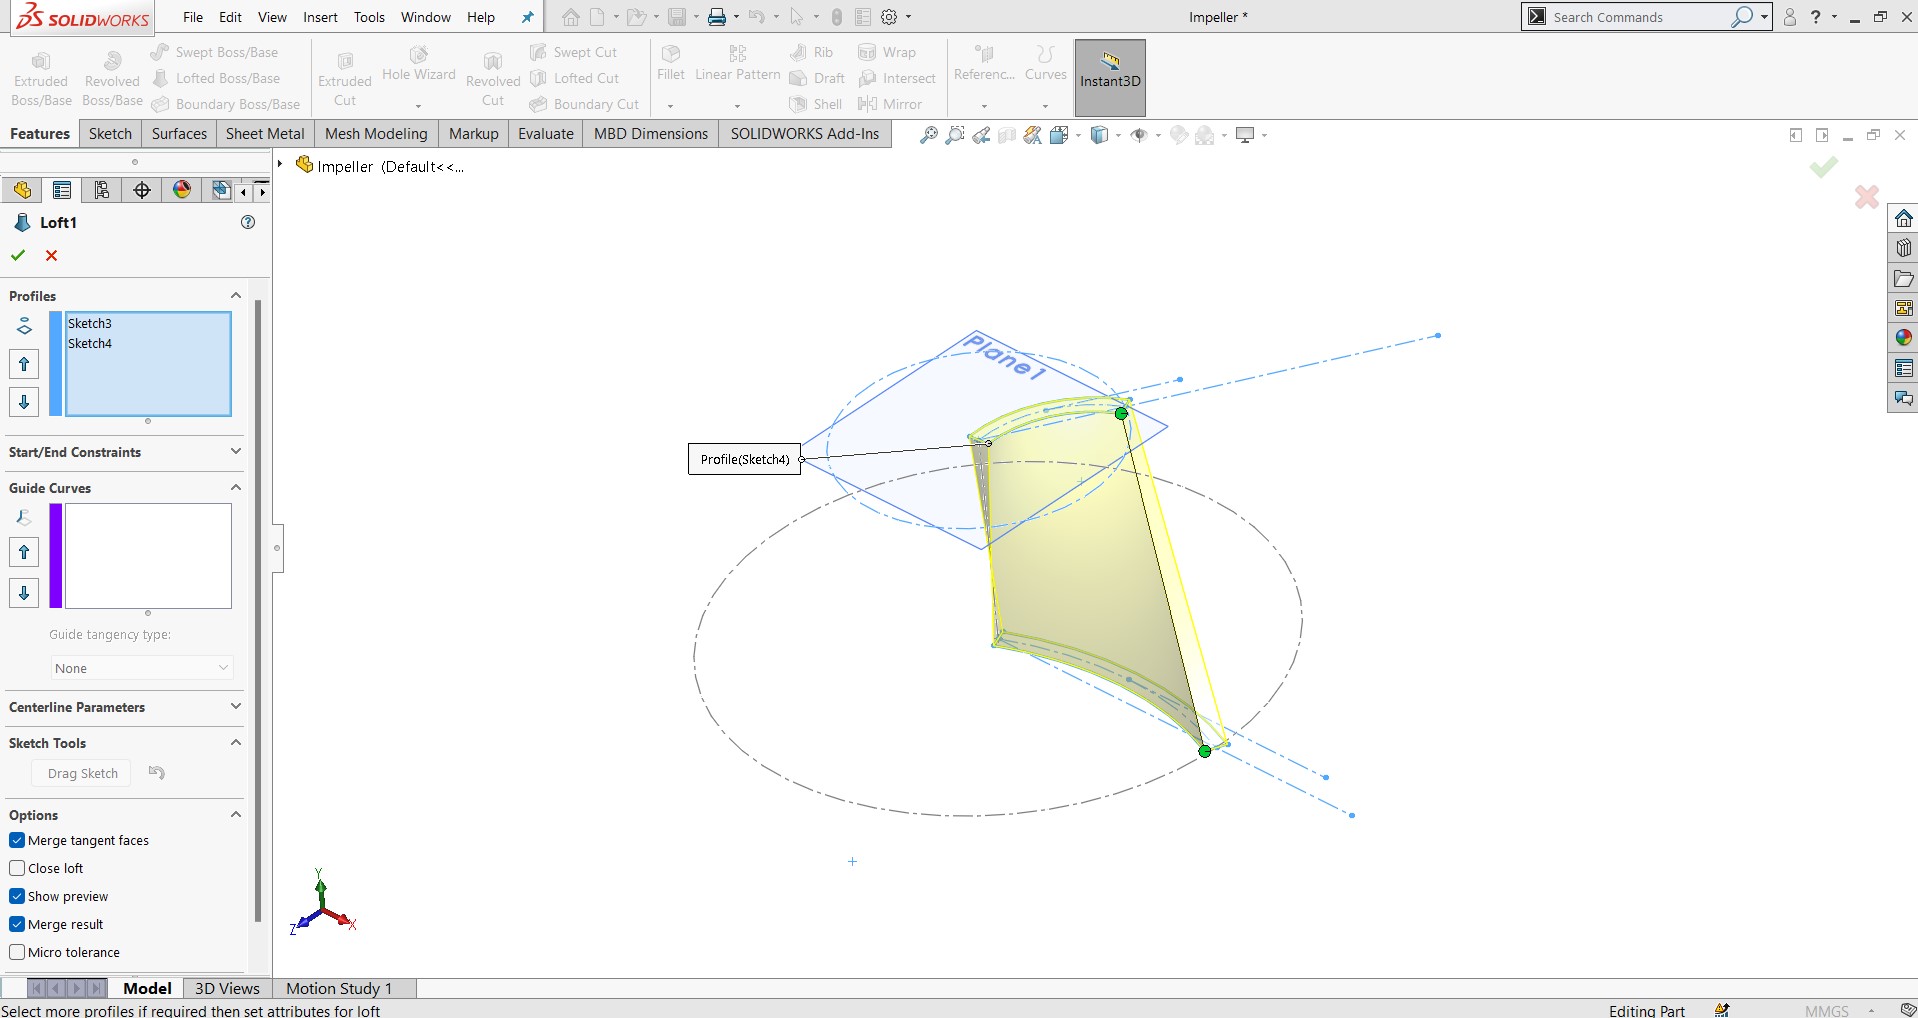Open the Insert menu
Screen dimensions: 1918x1018
320,17
